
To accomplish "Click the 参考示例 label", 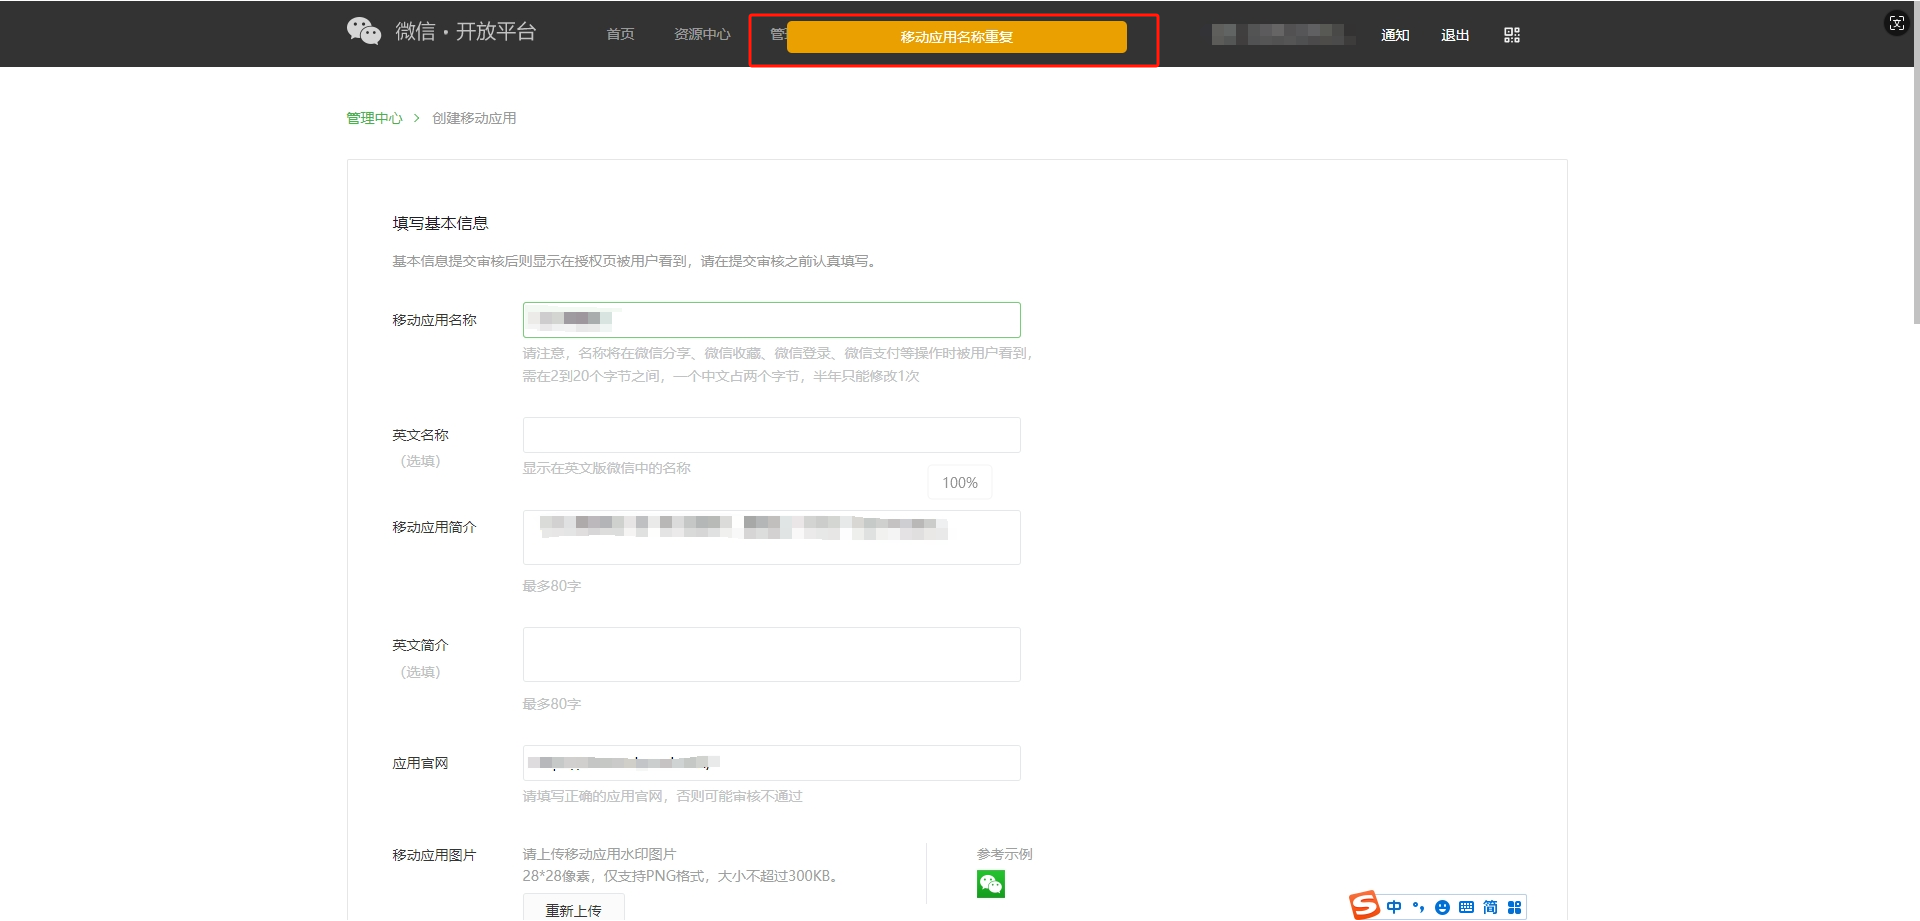I will coord(1005,854).
